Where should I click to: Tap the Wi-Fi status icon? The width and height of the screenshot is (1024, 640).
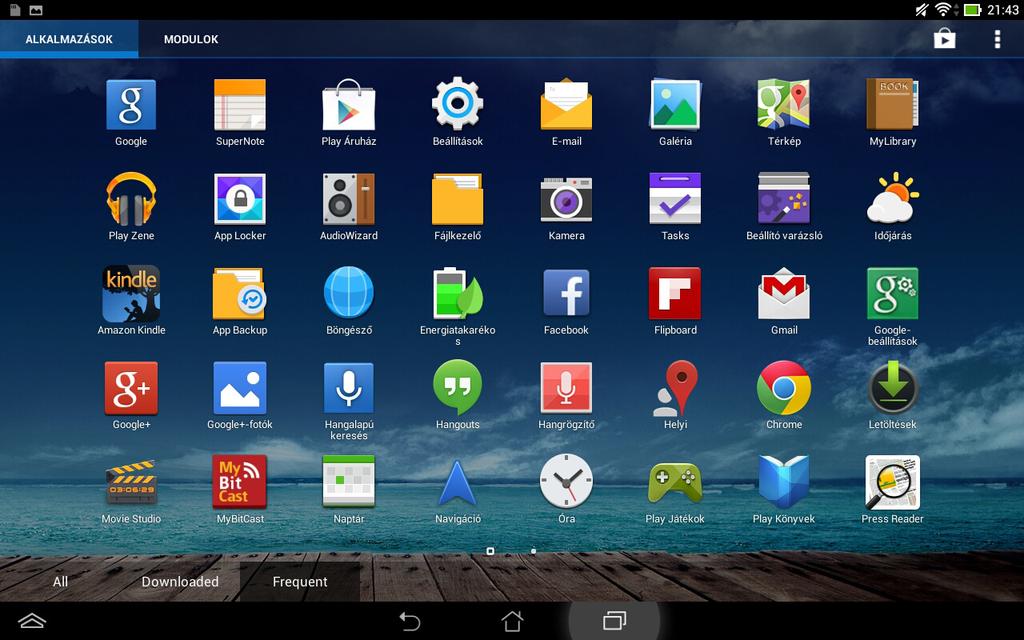[x=944, y=9]
